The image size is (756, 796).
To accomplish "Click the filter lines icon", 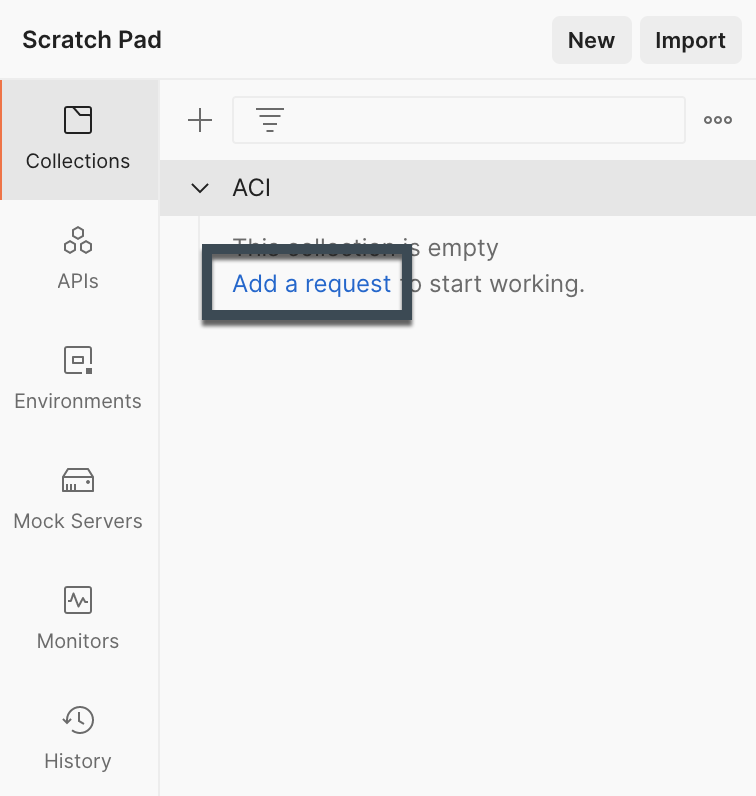I will tap(270, 121).
